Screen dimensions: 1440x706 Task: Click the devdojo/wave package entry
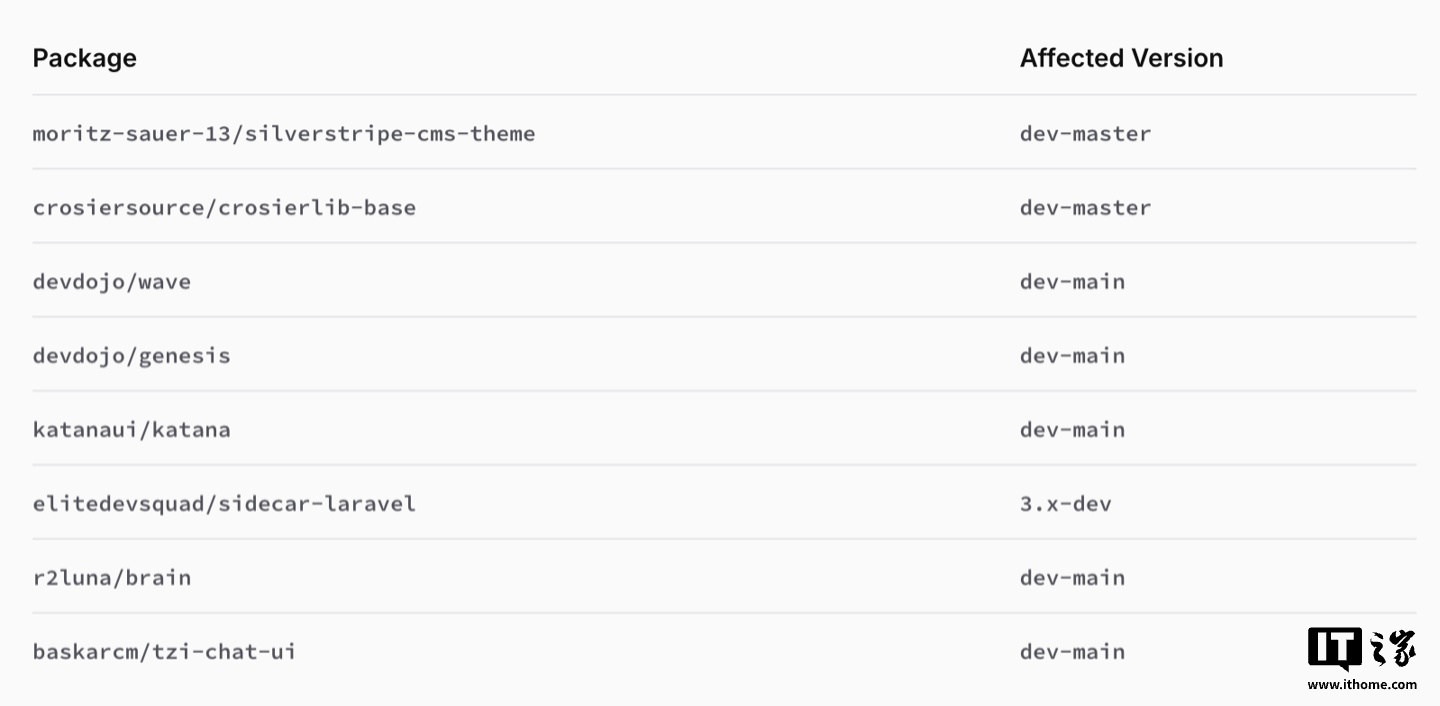112,281
